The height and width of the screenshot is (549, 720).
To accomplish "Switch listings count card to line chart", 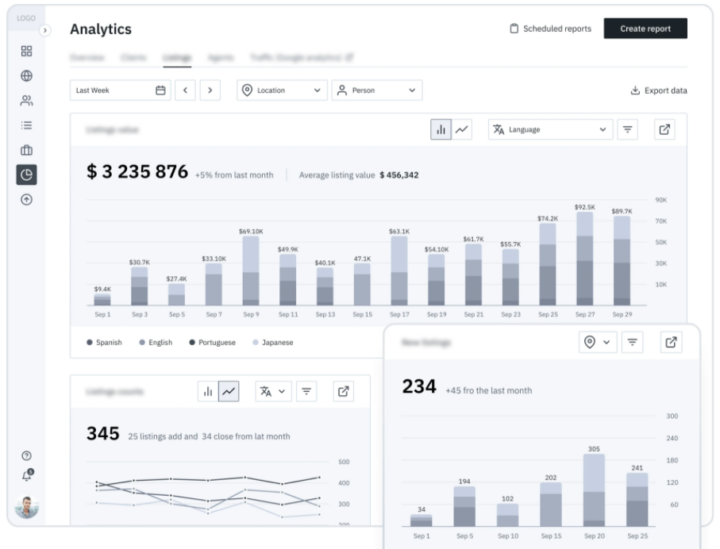I will (229, 392).
